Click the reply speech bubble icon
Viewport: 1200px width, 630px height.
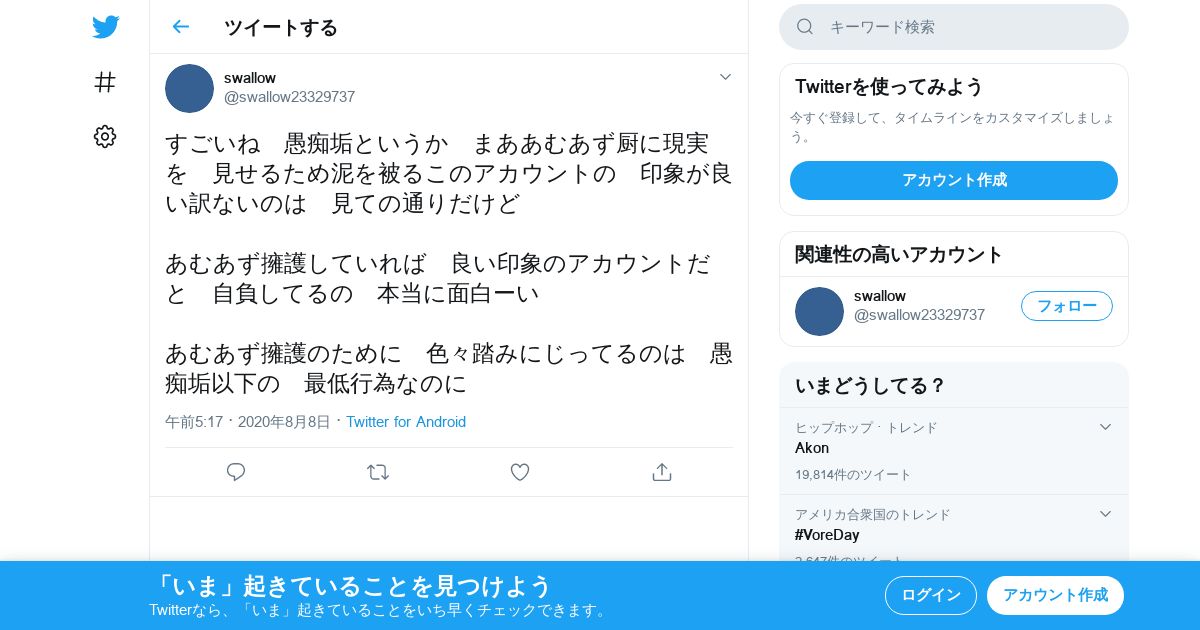coord(236,472)
